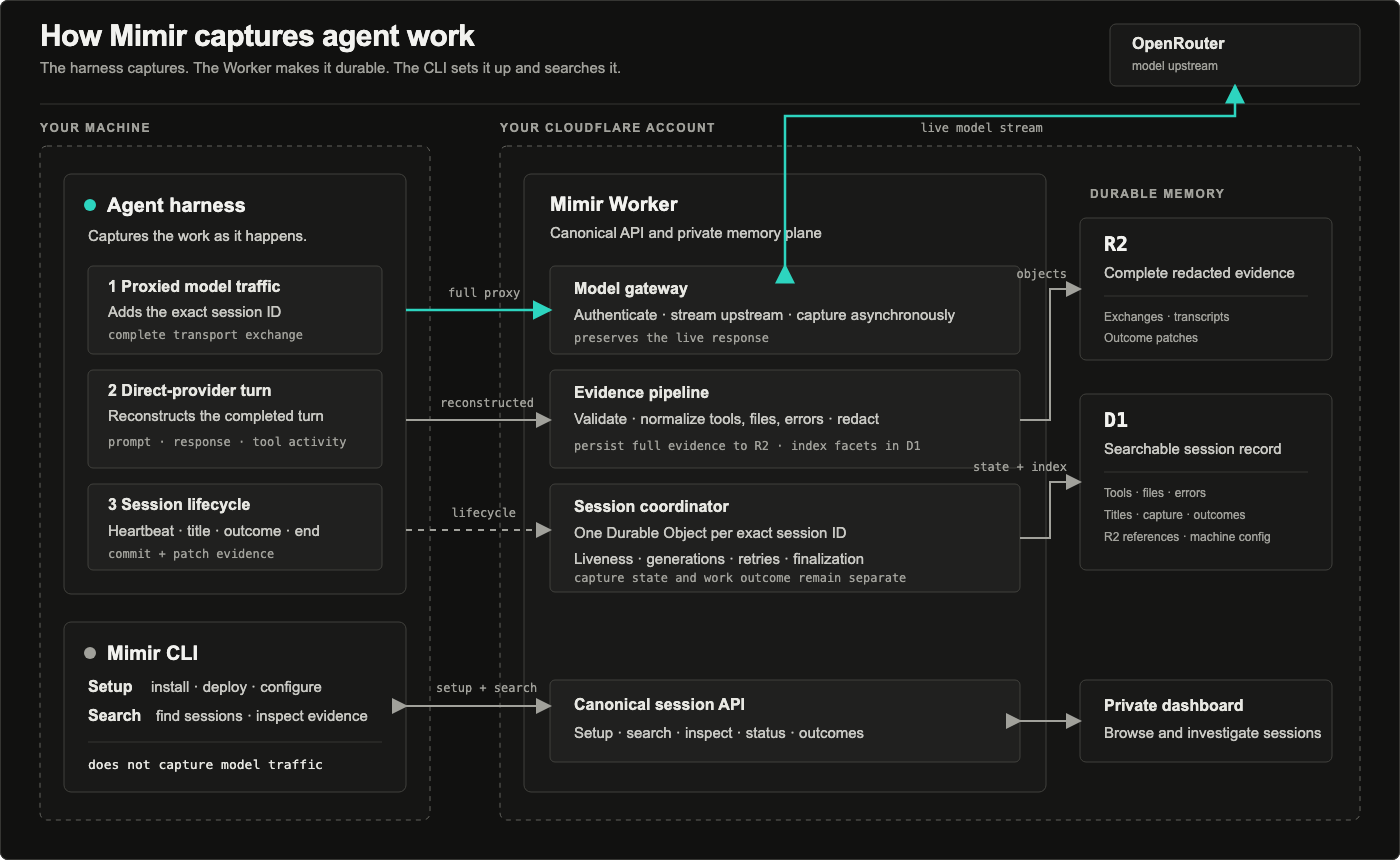Click 'complete transport exchange' text
The width and height of the screenshot is (1400, 860).
[x=205, y=335]
